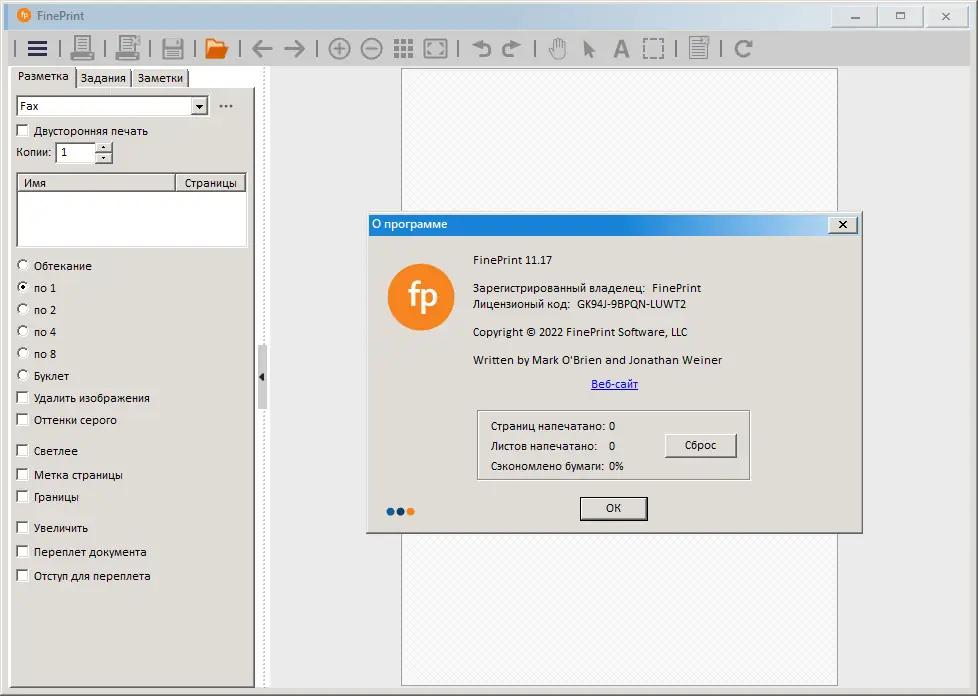Select the по 4 layout option
978x696 pixels.
click(x=22, y=331)
